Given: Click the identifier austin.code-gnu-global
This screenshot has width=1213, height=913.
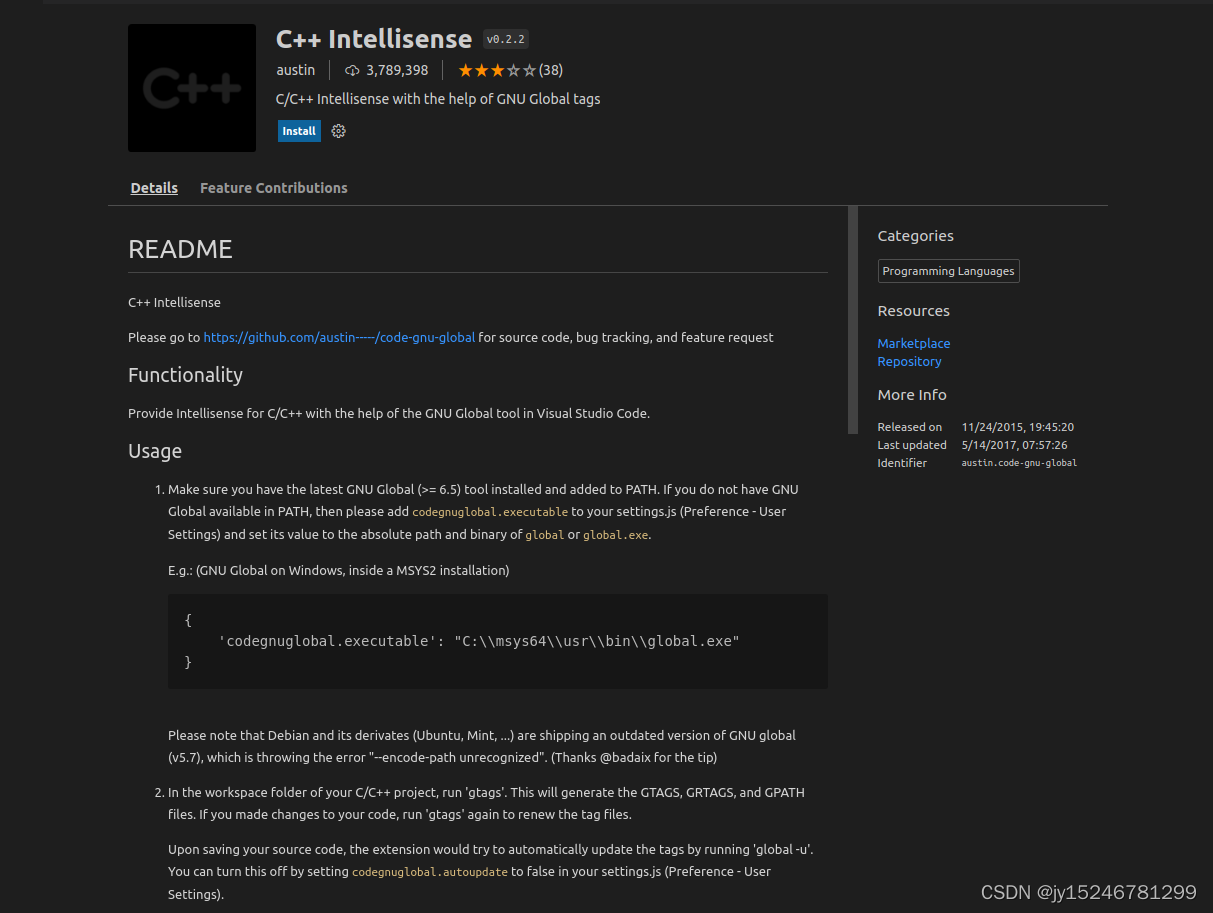Looking at the screenshot, I should pos(1019,463).
